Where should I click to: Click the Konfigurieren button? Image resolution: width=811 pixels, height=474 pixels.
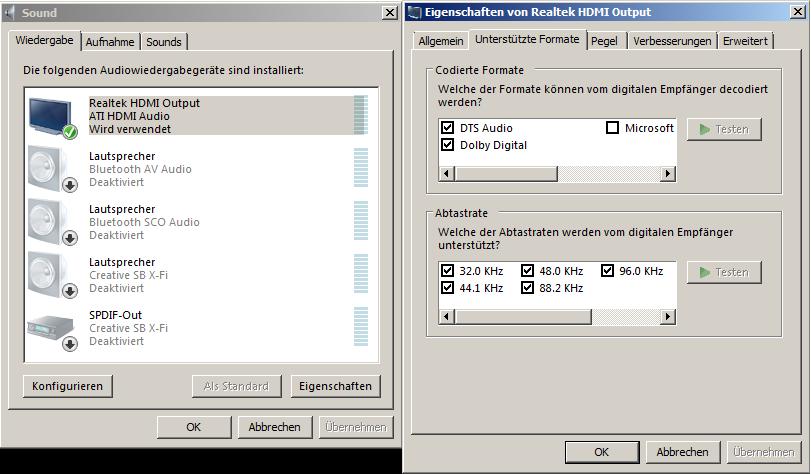pos(67,386)
